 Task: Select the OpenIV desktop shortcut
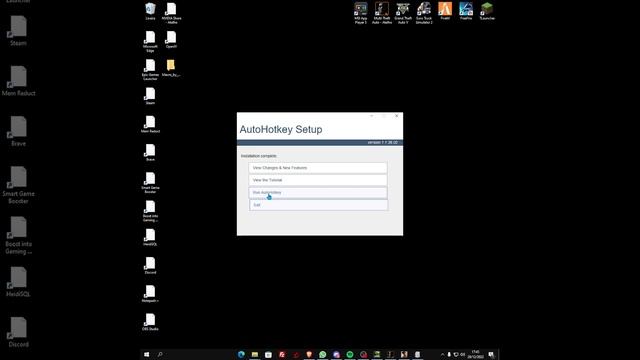171,40
